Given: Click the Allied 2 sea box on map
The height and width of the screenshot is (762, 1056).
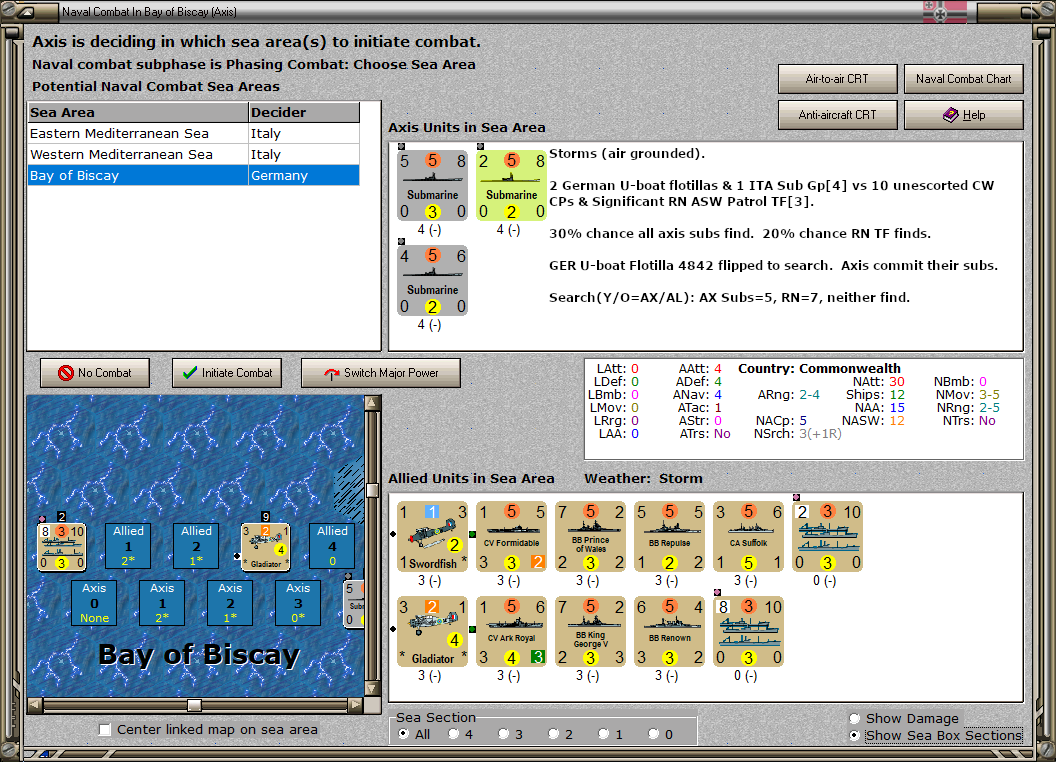Looking at the screenshot, I should click(x=196, y=546).
